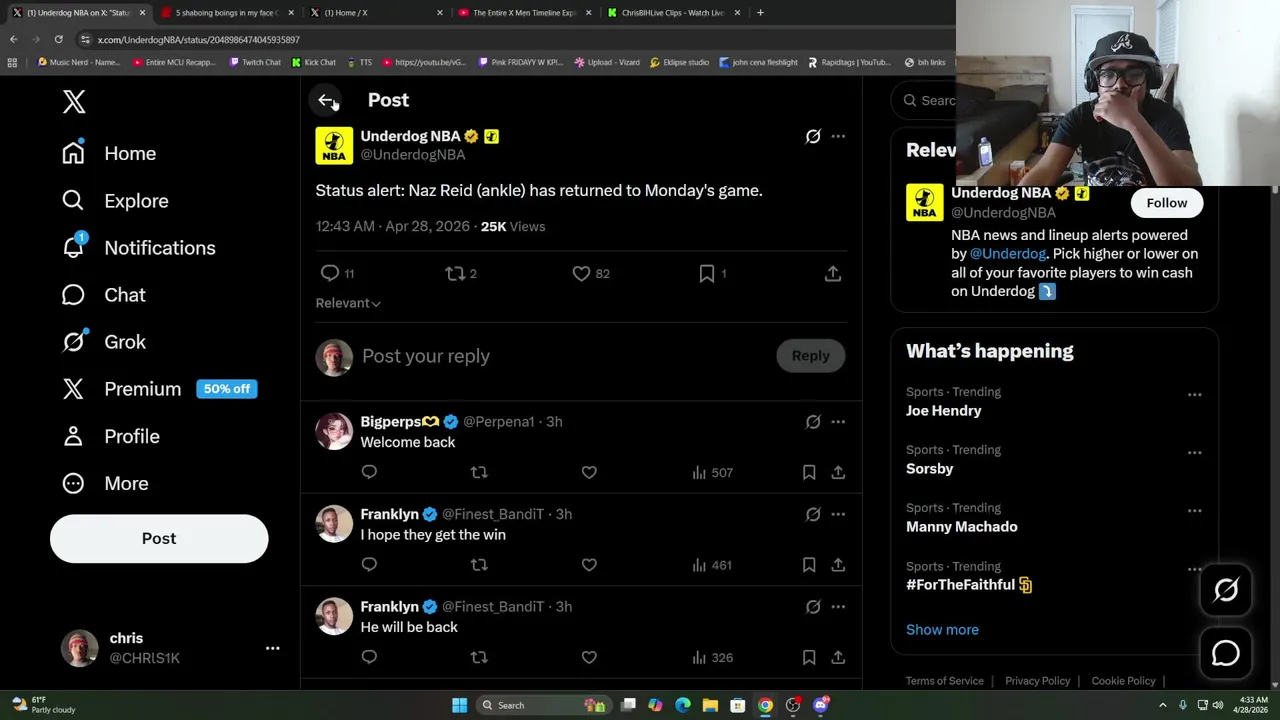Ask Grok about 'He will be back' reply
This screenshot has width=1280, height=720.
click(813, 607)
